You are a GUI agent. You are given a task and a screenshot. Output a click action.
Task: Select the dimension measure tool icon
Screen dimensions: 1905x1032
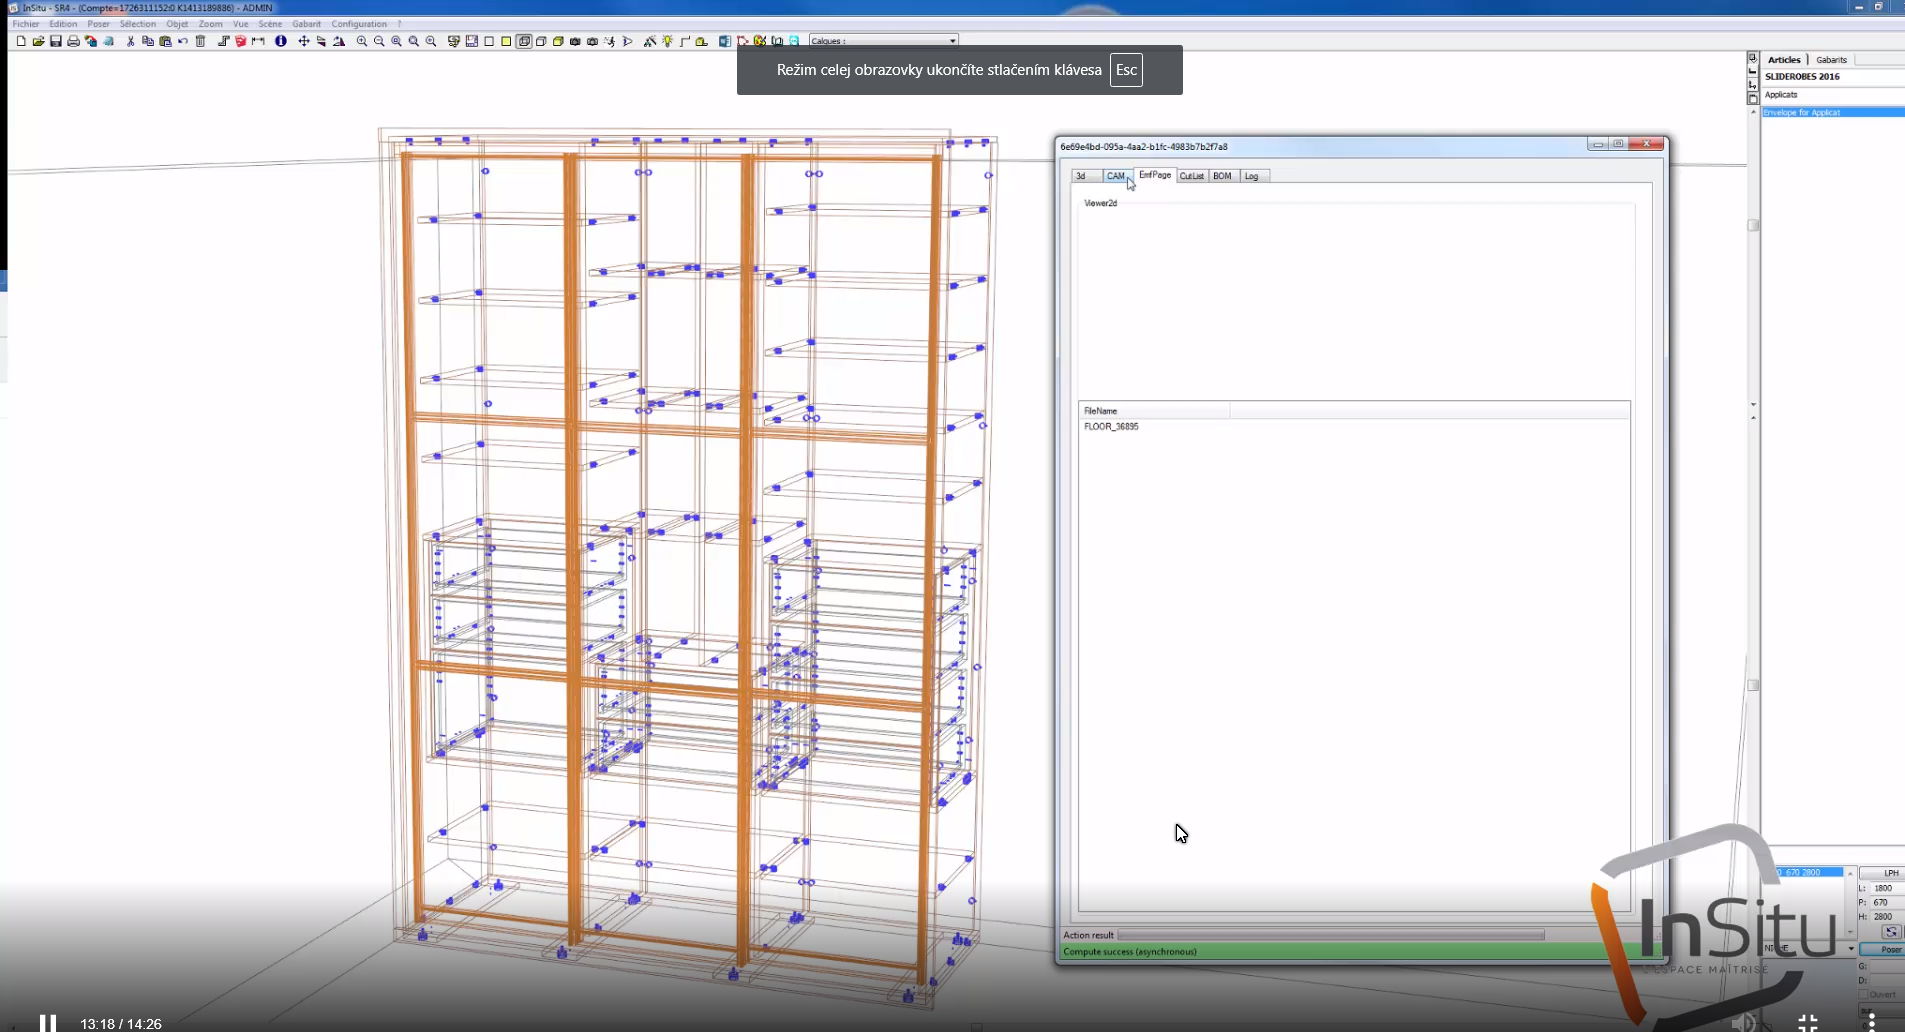tap(258, 41)
